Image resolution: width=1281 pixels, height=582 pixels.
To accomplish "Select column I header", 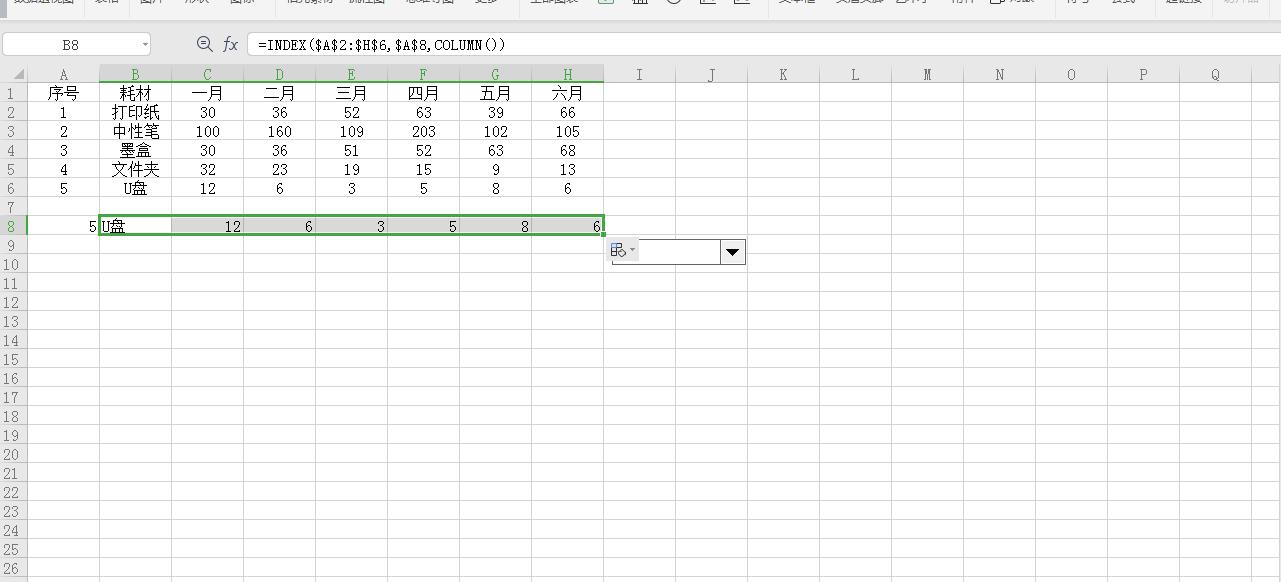I will pyautogui.click(x=640, y=75).
